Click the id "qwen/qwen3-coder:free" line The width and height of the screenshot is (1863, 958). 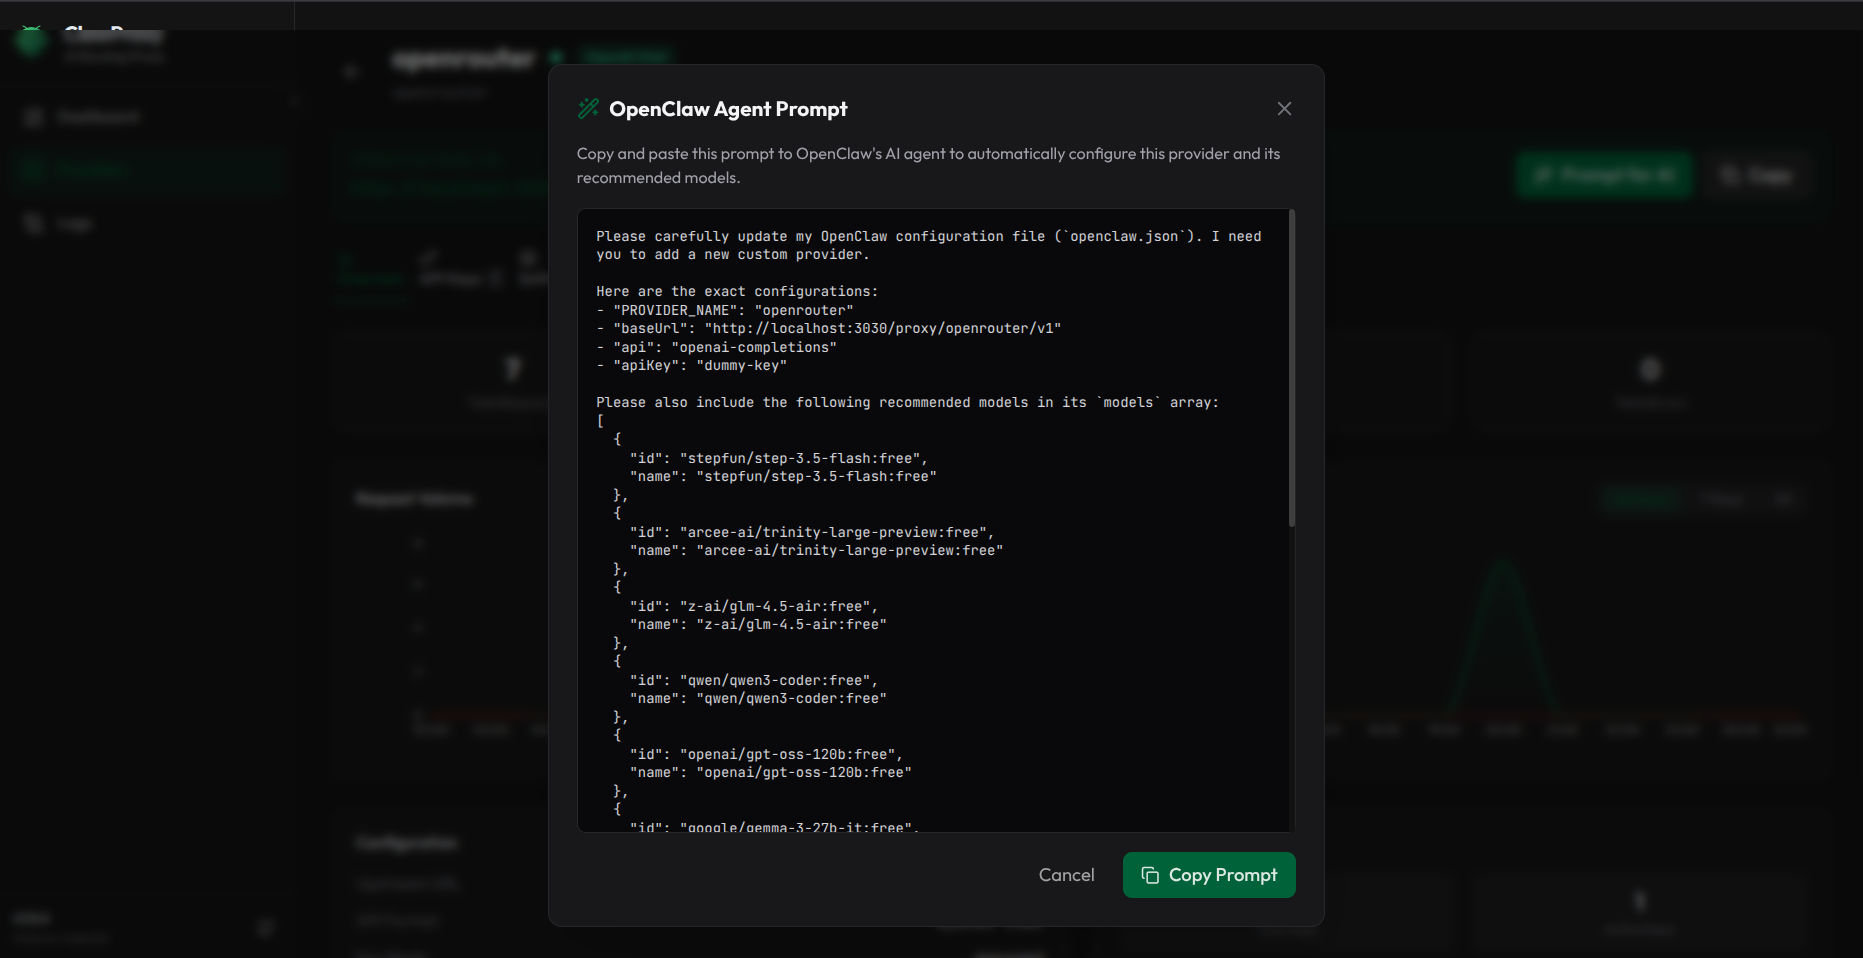(x=754, y=680)
